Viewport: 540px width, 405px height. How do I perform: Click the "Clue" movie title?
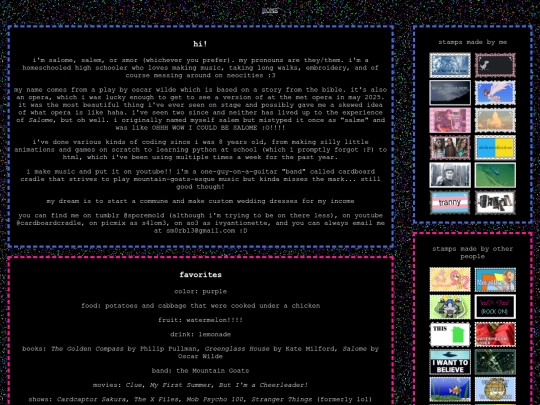[x=134, y=385]
